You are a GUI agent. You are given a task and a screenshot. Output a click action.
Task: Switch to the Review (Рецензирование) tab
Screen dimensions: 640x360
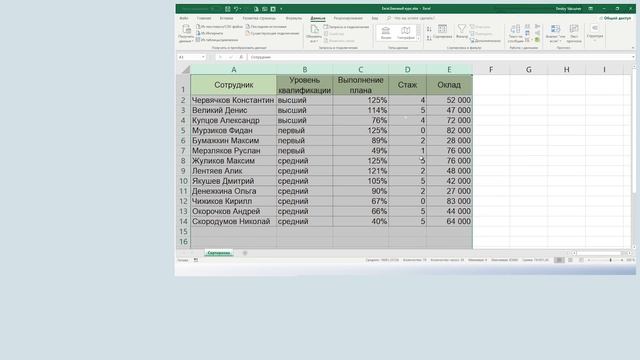(348, 18)
